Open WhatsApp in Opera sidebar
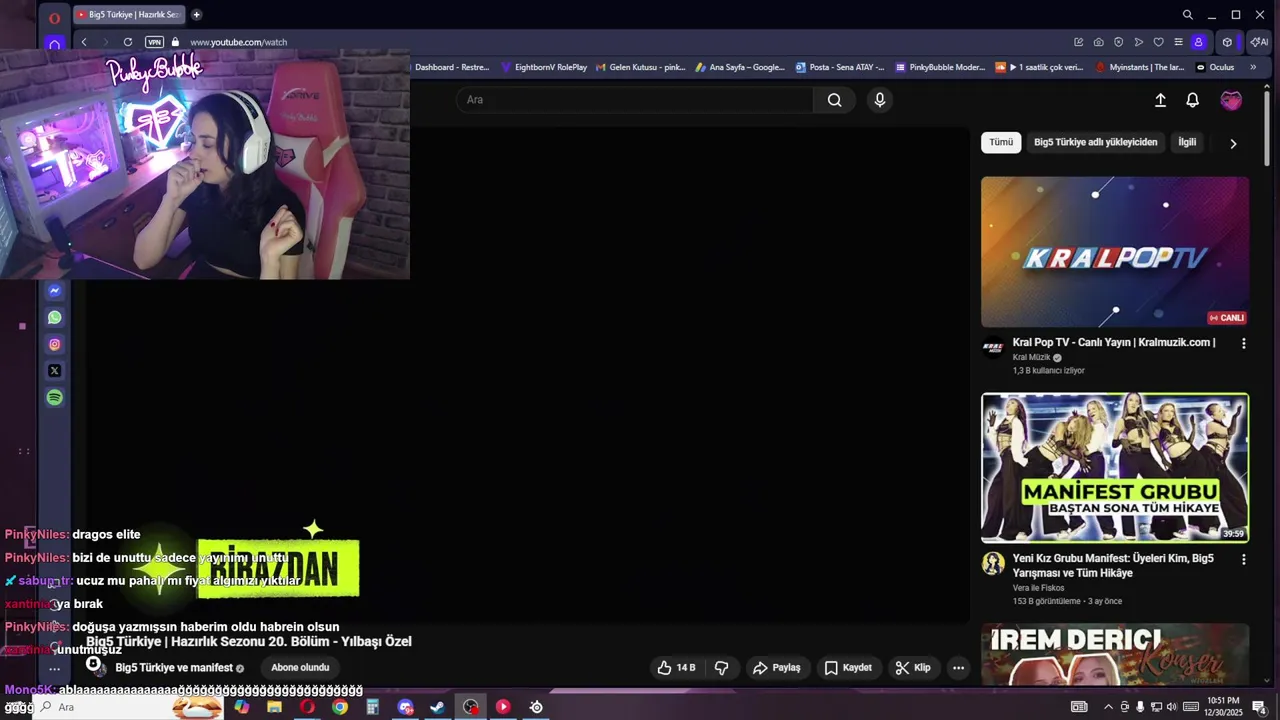1280x720 pixels. tap(55, 317)
